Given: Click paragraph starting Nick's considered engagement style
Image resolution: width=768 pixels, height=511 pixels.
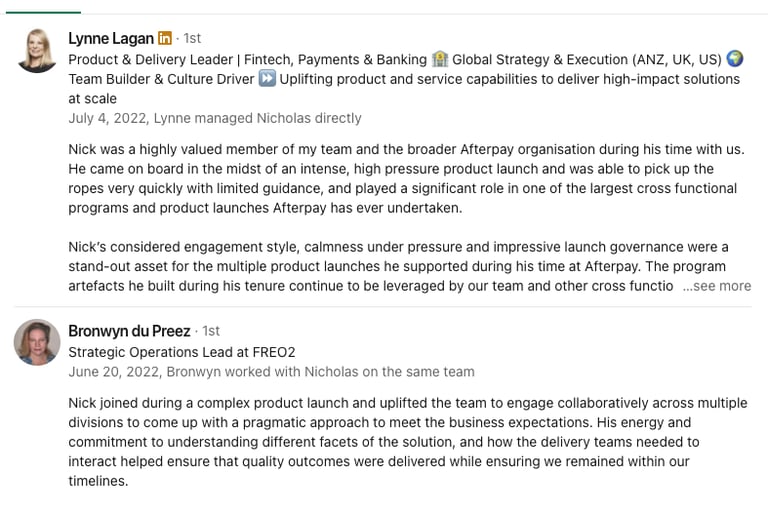Looking at the screenshot, I should click(x=409, y=267).
